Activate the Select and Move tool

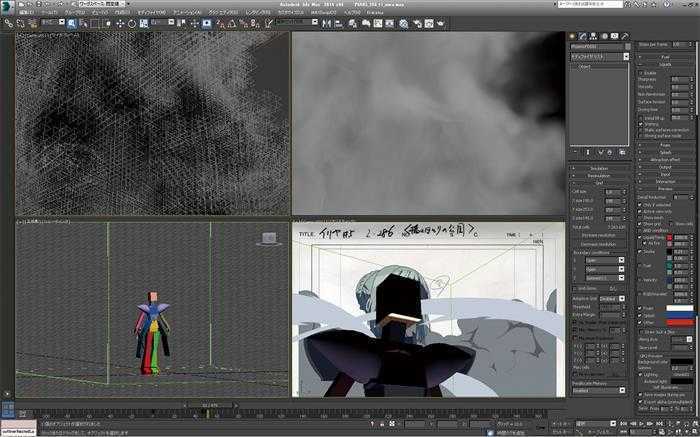tap(120, 23)
